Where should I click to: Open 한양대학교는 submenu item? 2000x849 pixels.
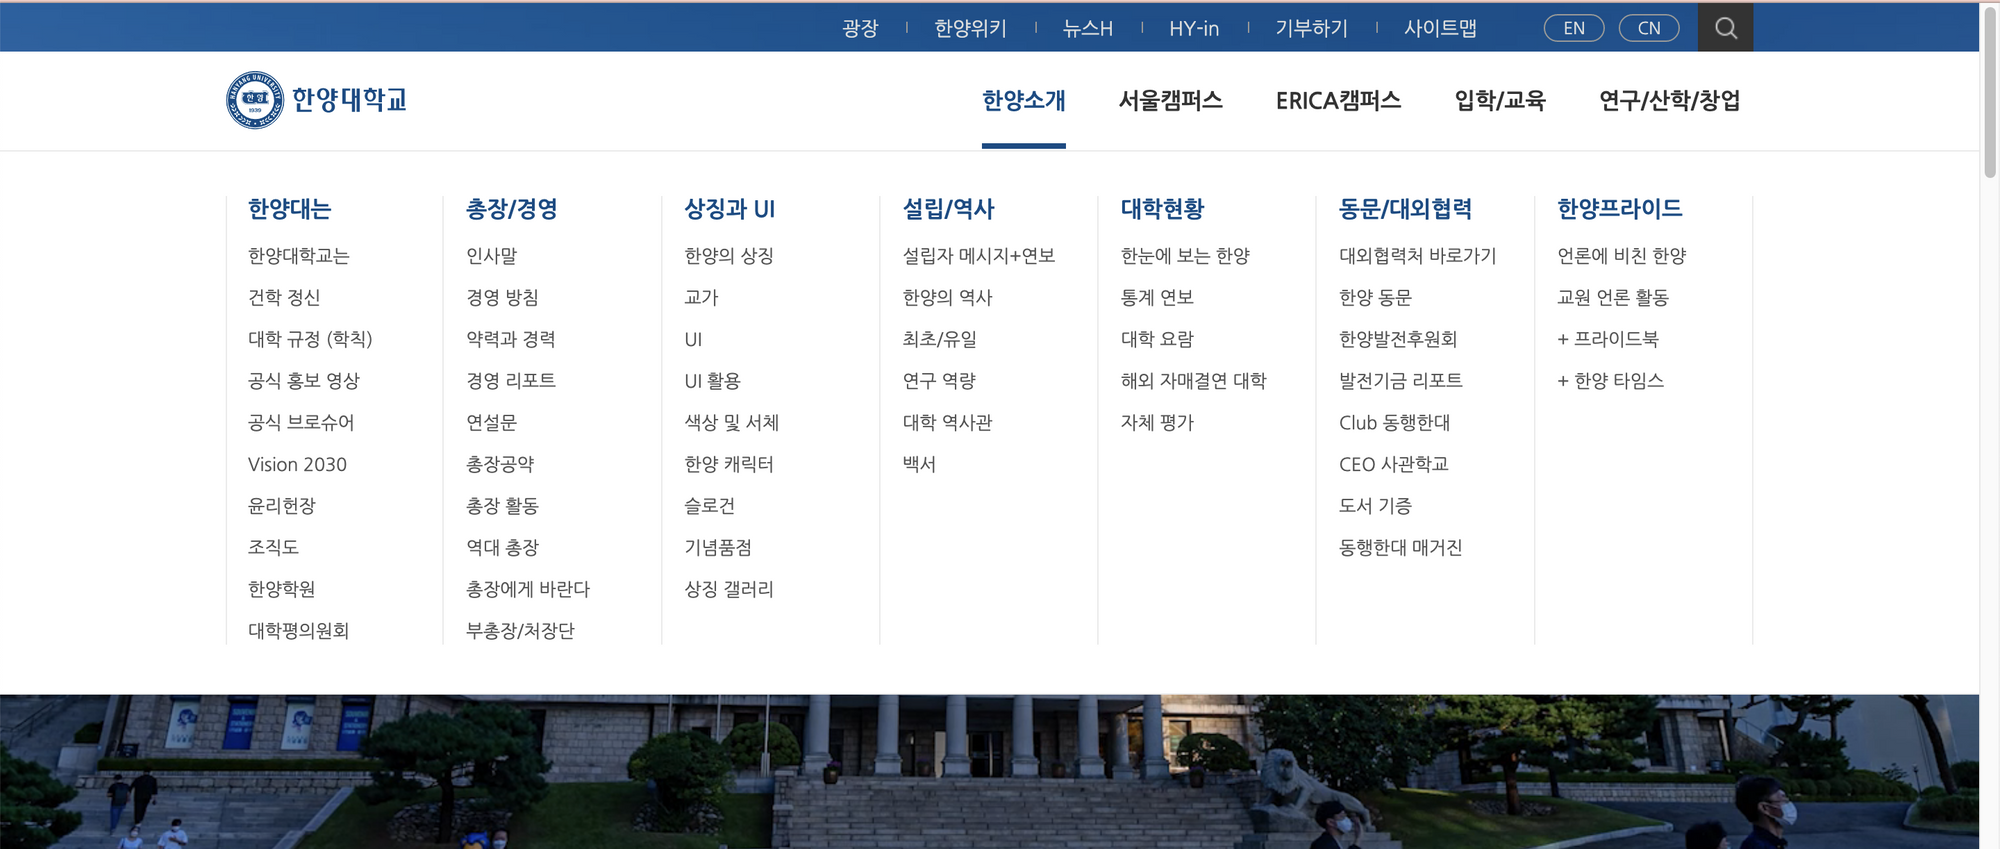299,256
